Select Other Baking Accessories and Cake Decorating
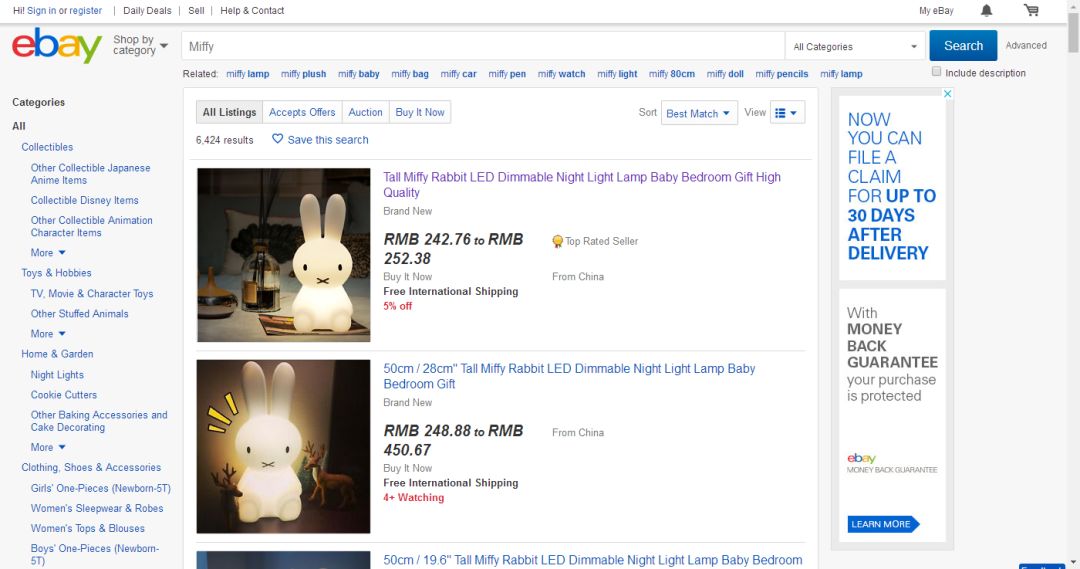Screen dimensions: 1080x569 coord(98,421)
